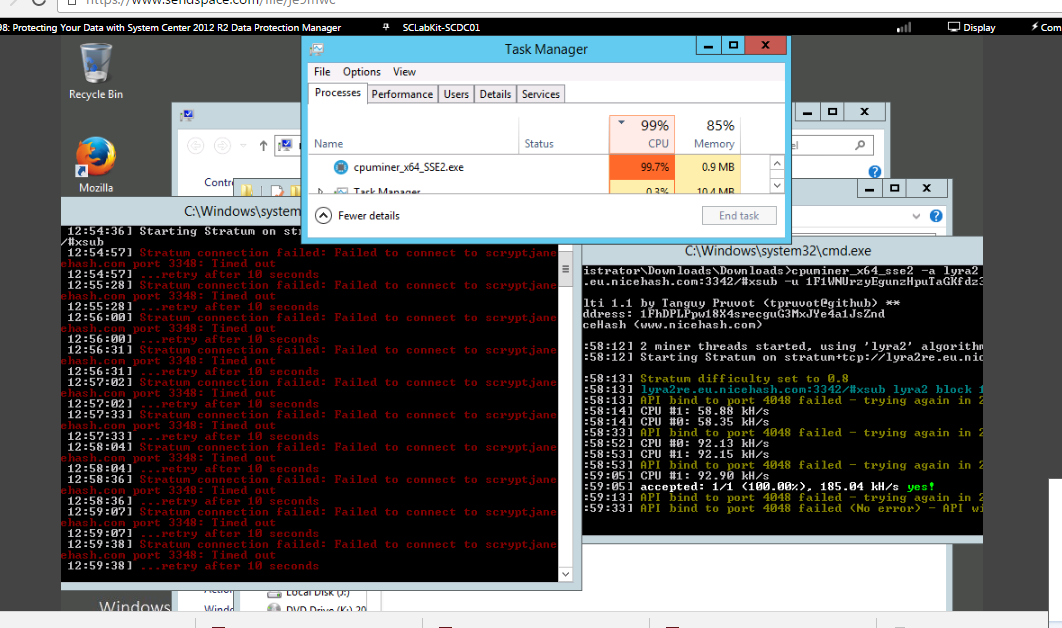Click the Control Panel address bar icon
Image resolution: width=1062 pixels, height=628 pixels.
click(286, 145)
